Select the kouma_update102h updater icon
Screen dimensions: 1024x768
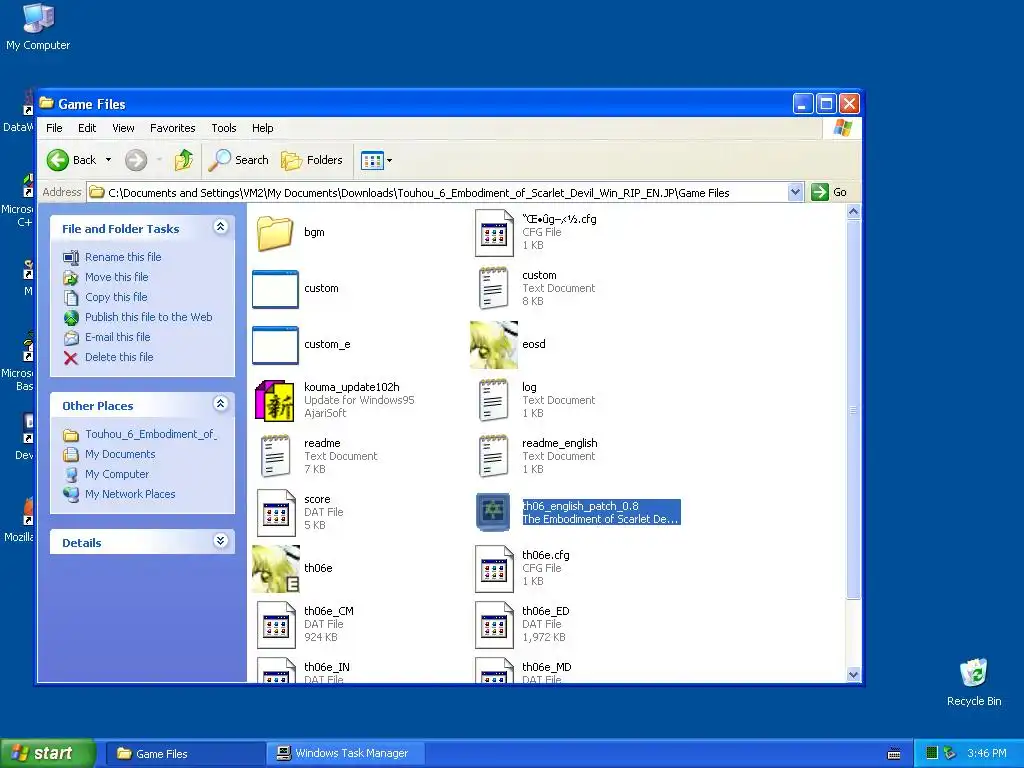(275, 400)
